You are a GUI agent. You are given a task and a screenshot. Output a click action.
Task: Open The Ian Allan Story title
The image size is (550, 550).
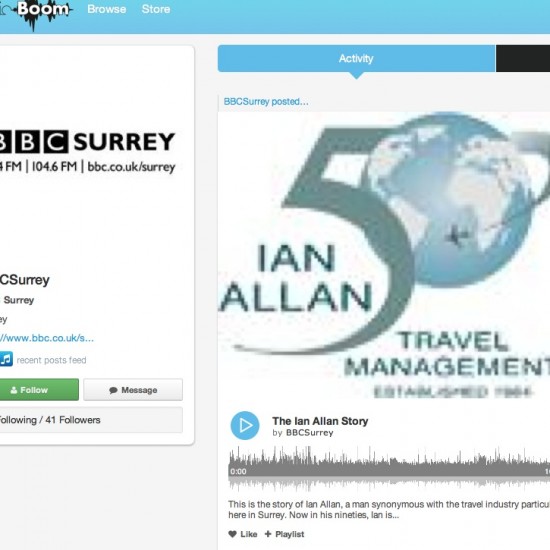[x=320, y=421]
